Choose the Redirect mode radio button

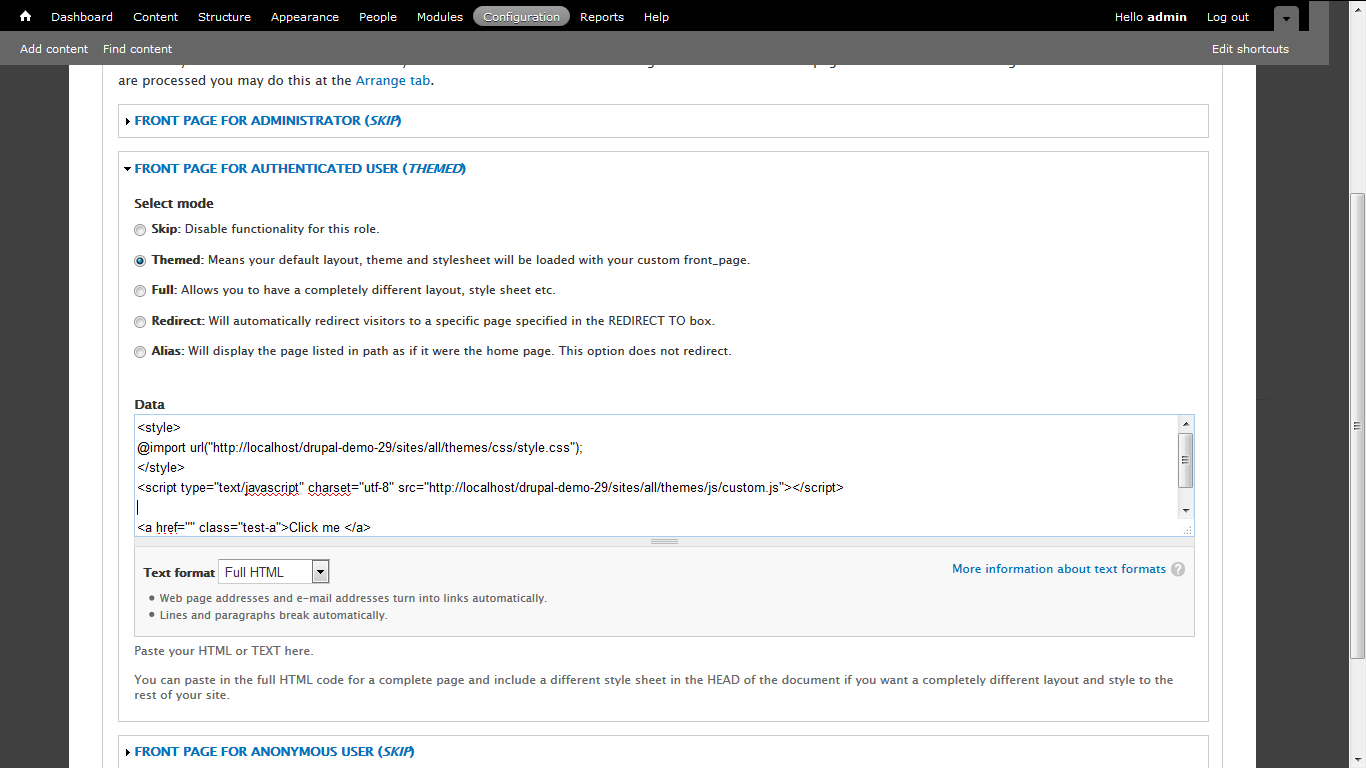[x=140, y=322]
